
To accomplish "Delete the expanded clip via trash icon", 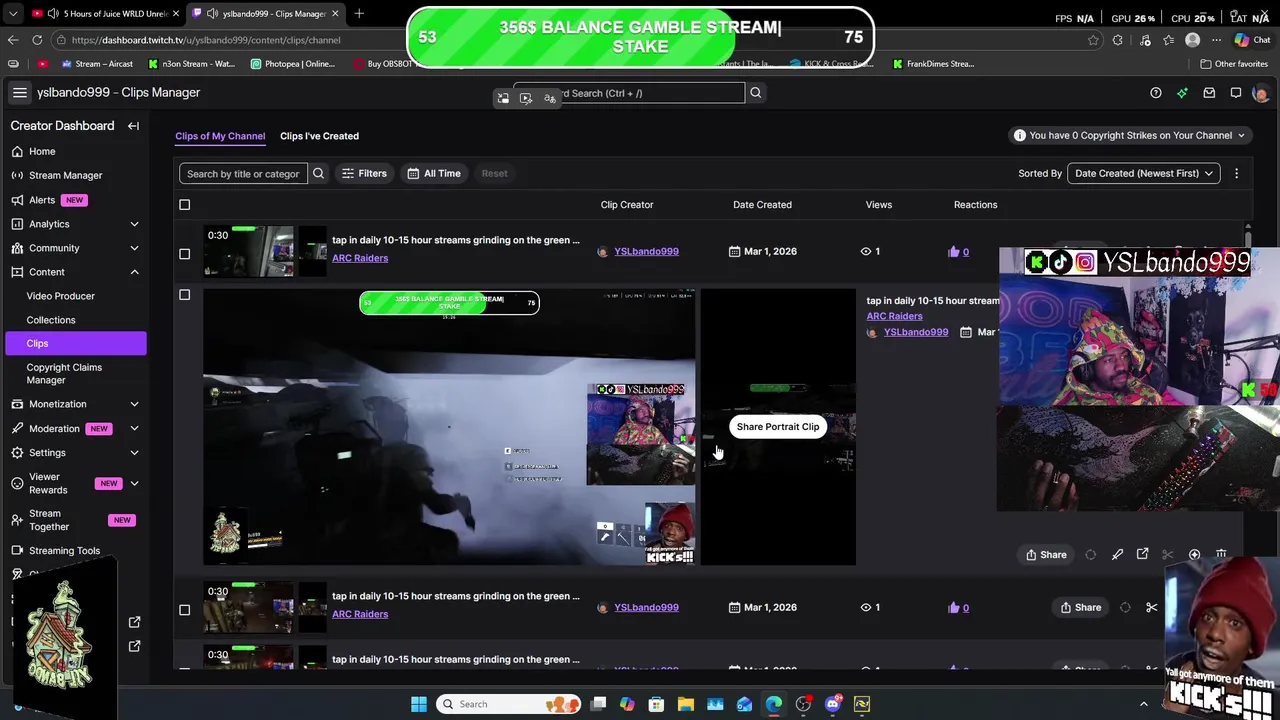I will [x=1221, y=555].
